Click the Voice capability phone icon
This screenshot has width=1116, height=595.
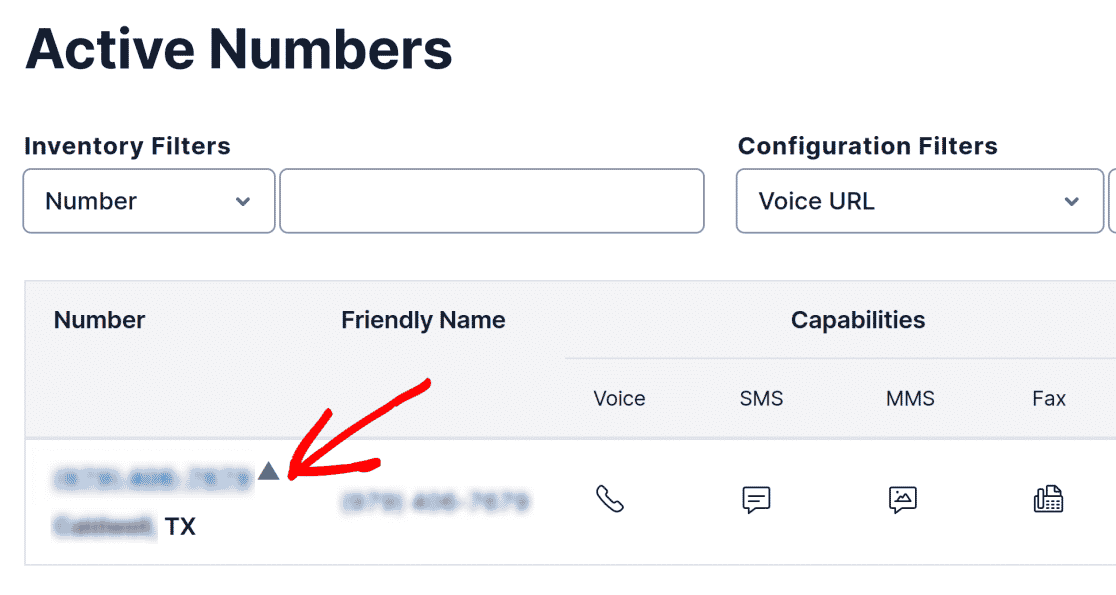[610, 499]
